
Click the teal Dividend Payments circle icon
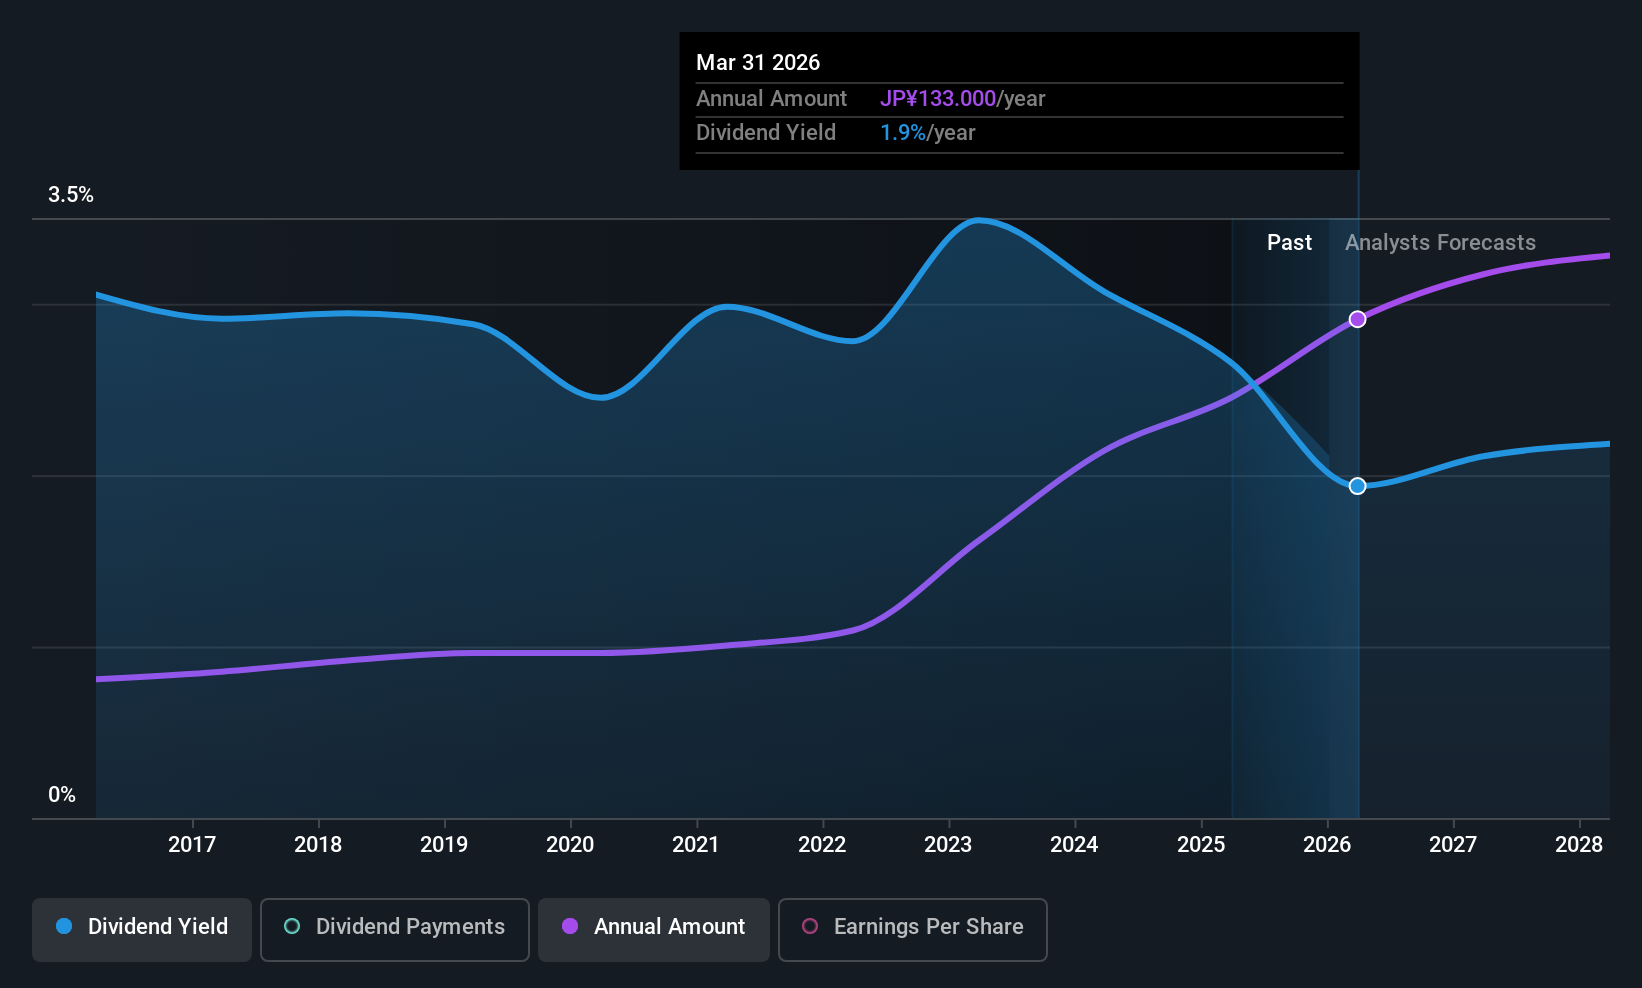pos(292,926)
